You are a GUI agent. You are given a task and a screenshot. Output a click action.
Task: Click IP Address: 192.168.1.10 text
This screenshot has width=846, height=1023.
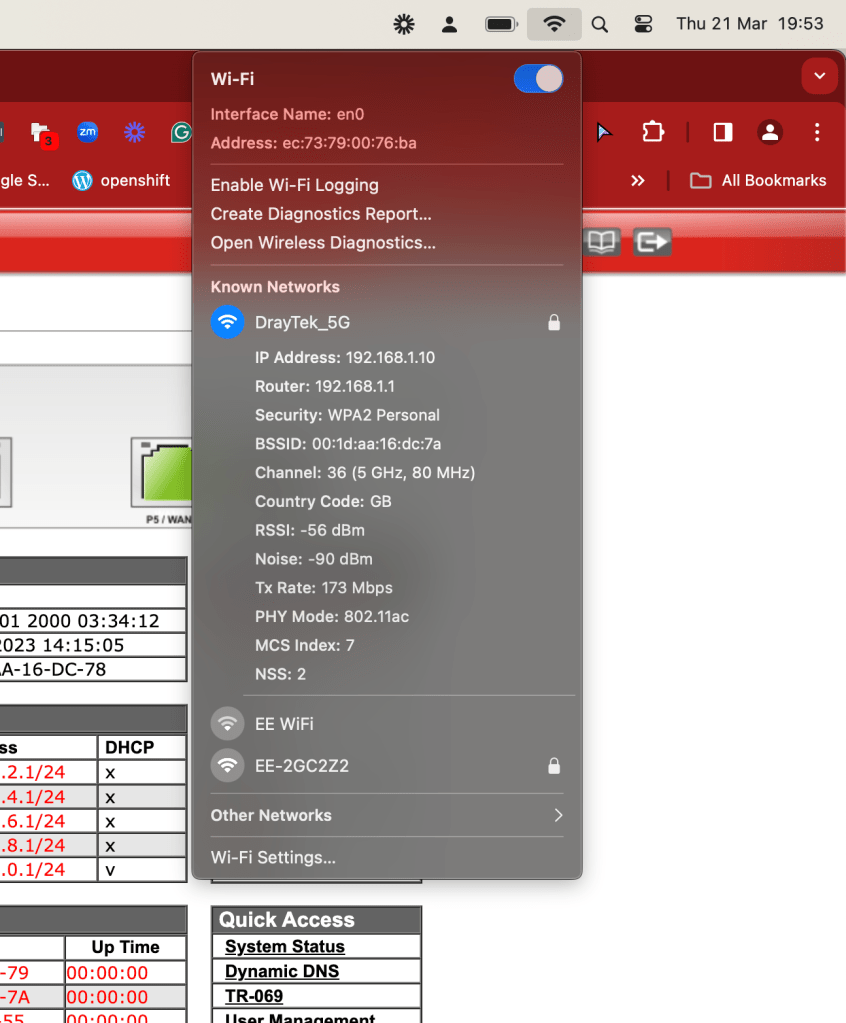(344, 358)
